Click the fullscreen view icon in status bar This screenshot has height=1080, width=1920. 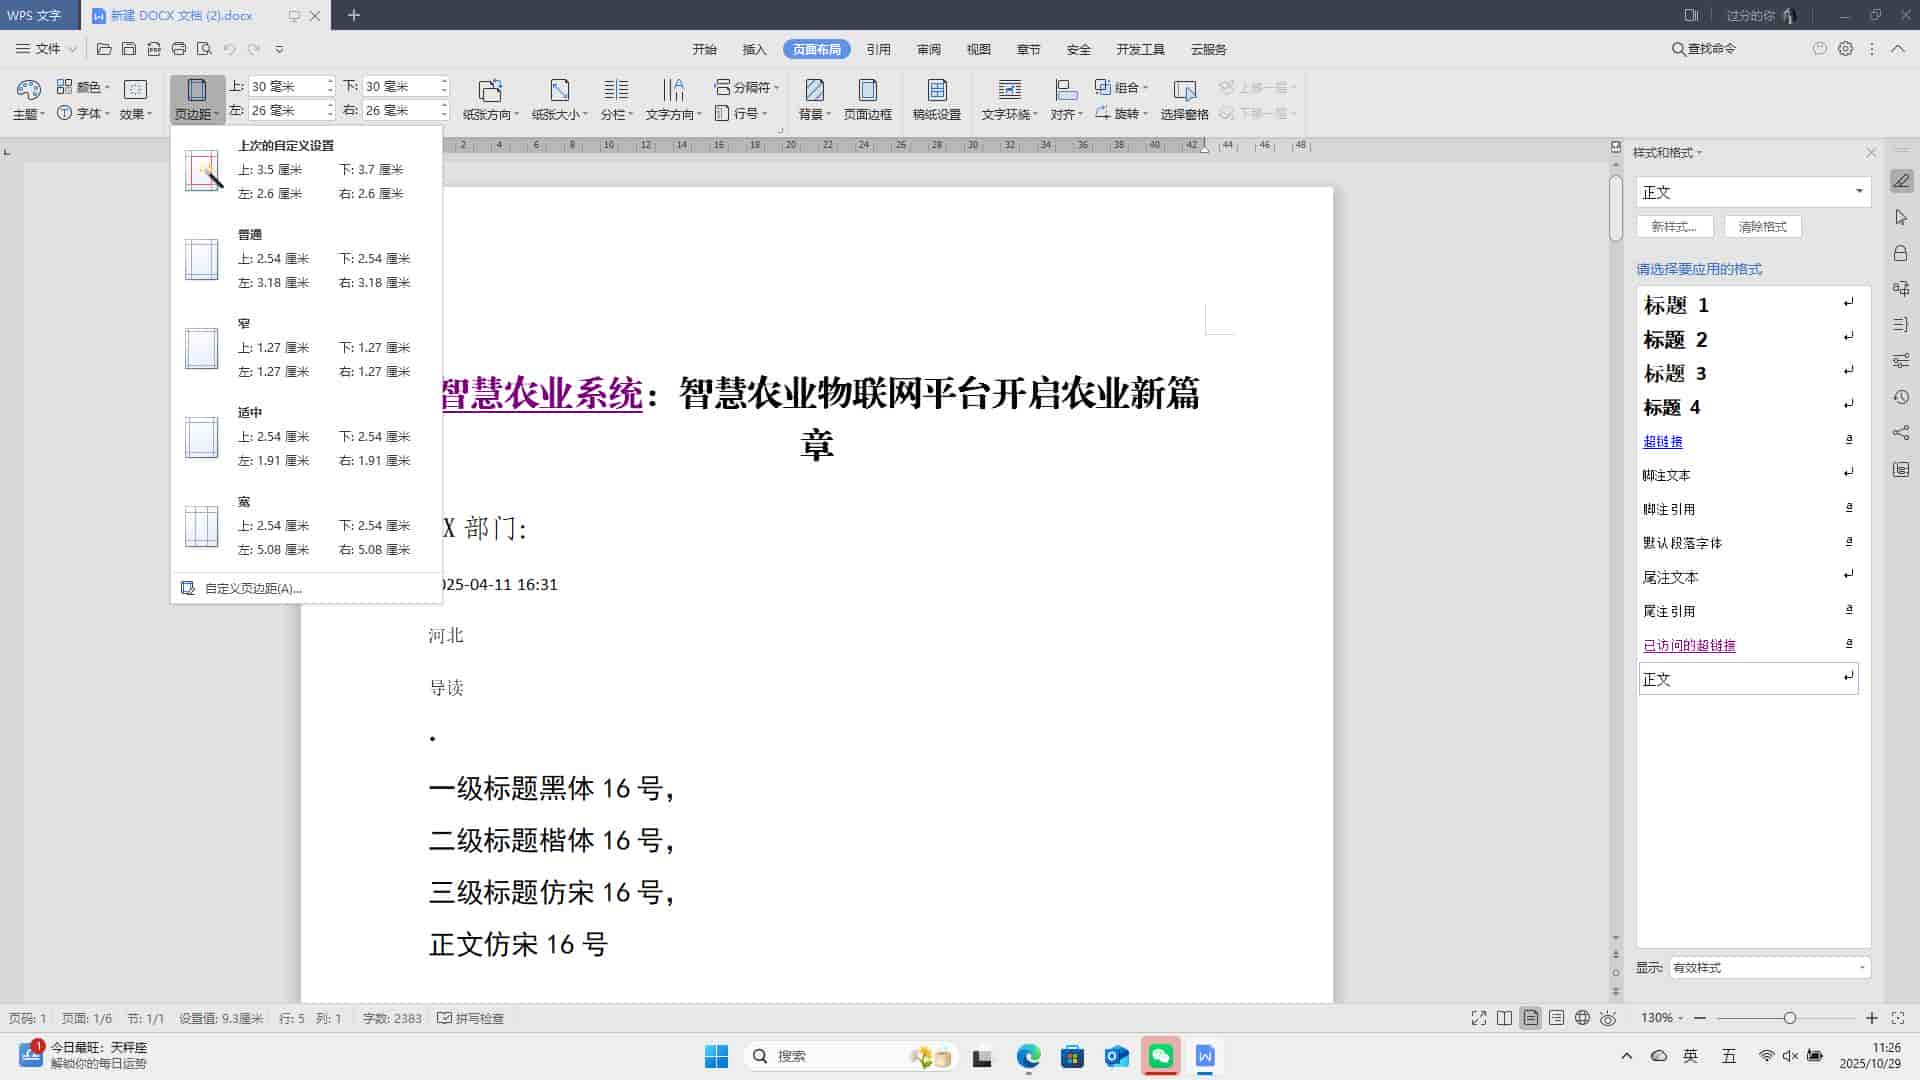tap(1479, 1018)
